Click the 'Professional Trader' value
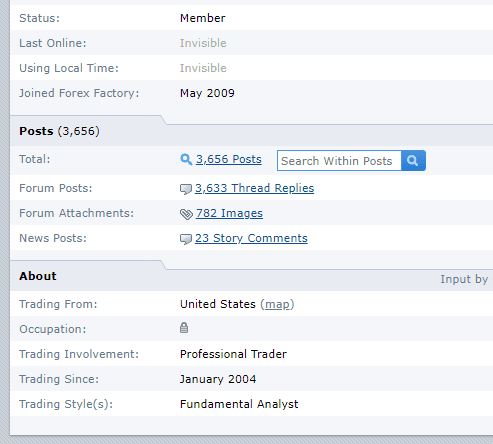This screenshot has width=493, height=444. (x=233, y=354)
